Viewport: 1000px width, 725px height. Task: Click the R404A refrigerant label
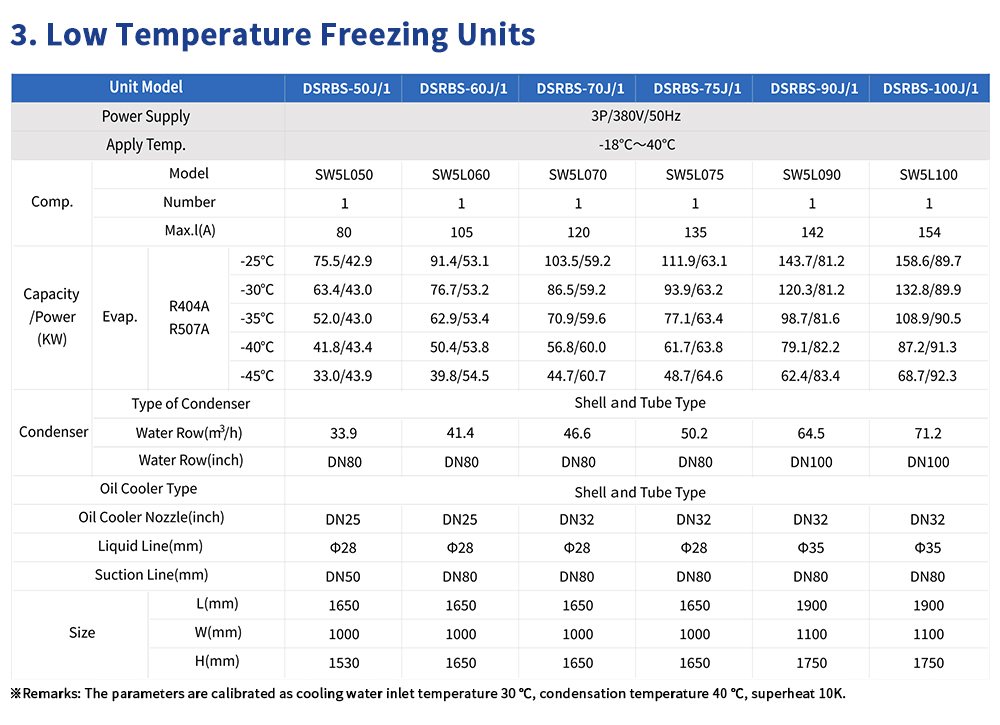click(189, 306)
